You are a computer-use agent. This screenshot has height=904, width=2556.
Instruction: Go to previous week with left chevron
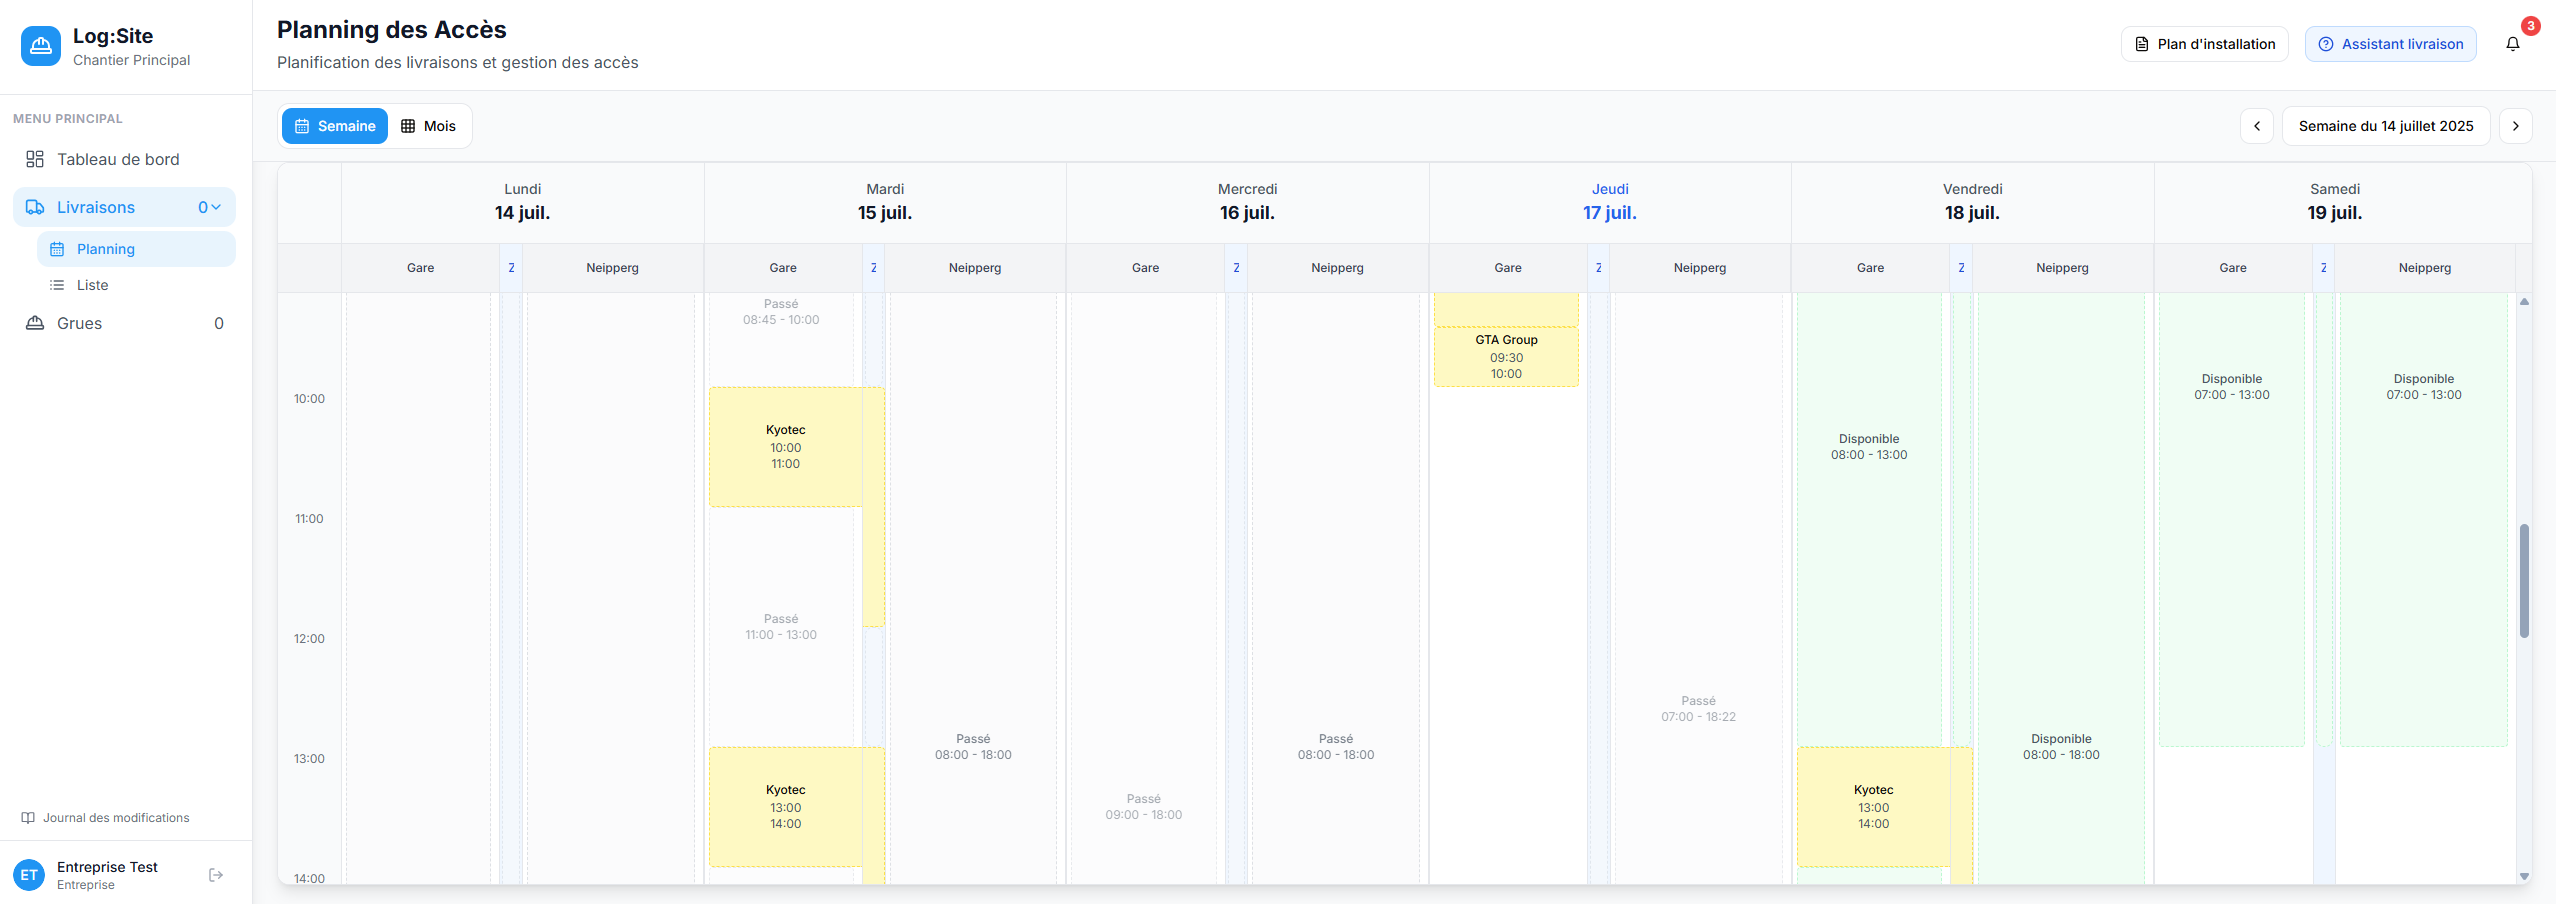[2257, 126]
